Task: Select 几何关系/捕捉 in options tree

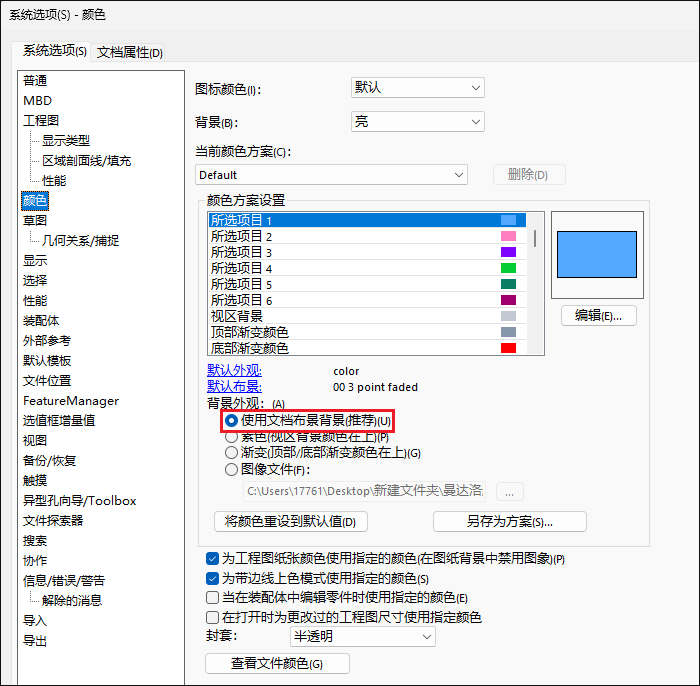Action: click(x=80, y=241)
